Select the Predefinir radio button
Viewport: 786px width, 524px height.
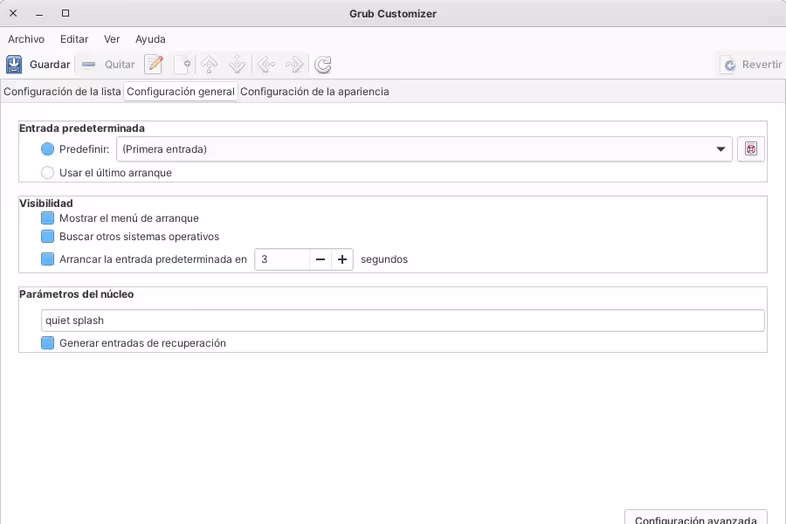click(x=48, y=149)
